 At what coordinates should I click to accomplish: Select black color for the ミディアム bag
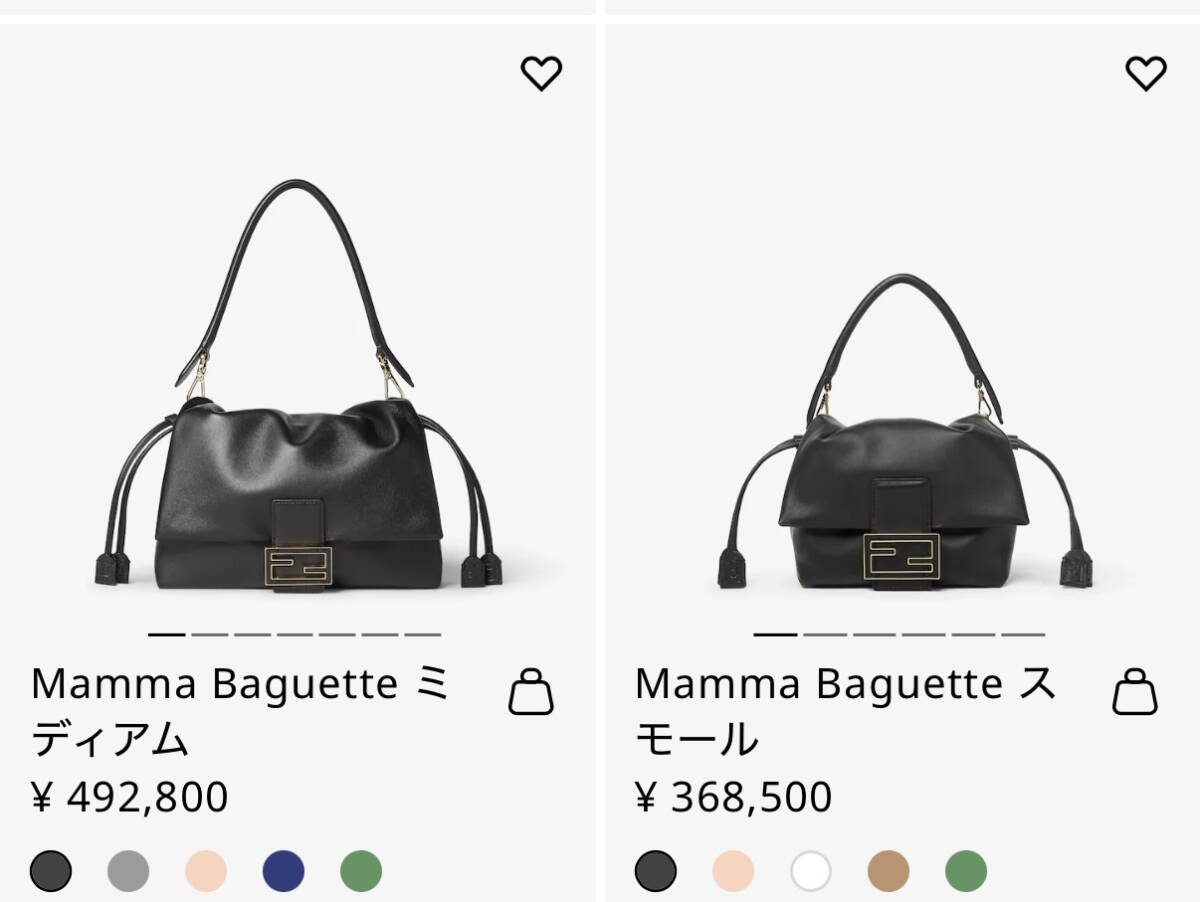pyautogui.click(x=51, y=871)
